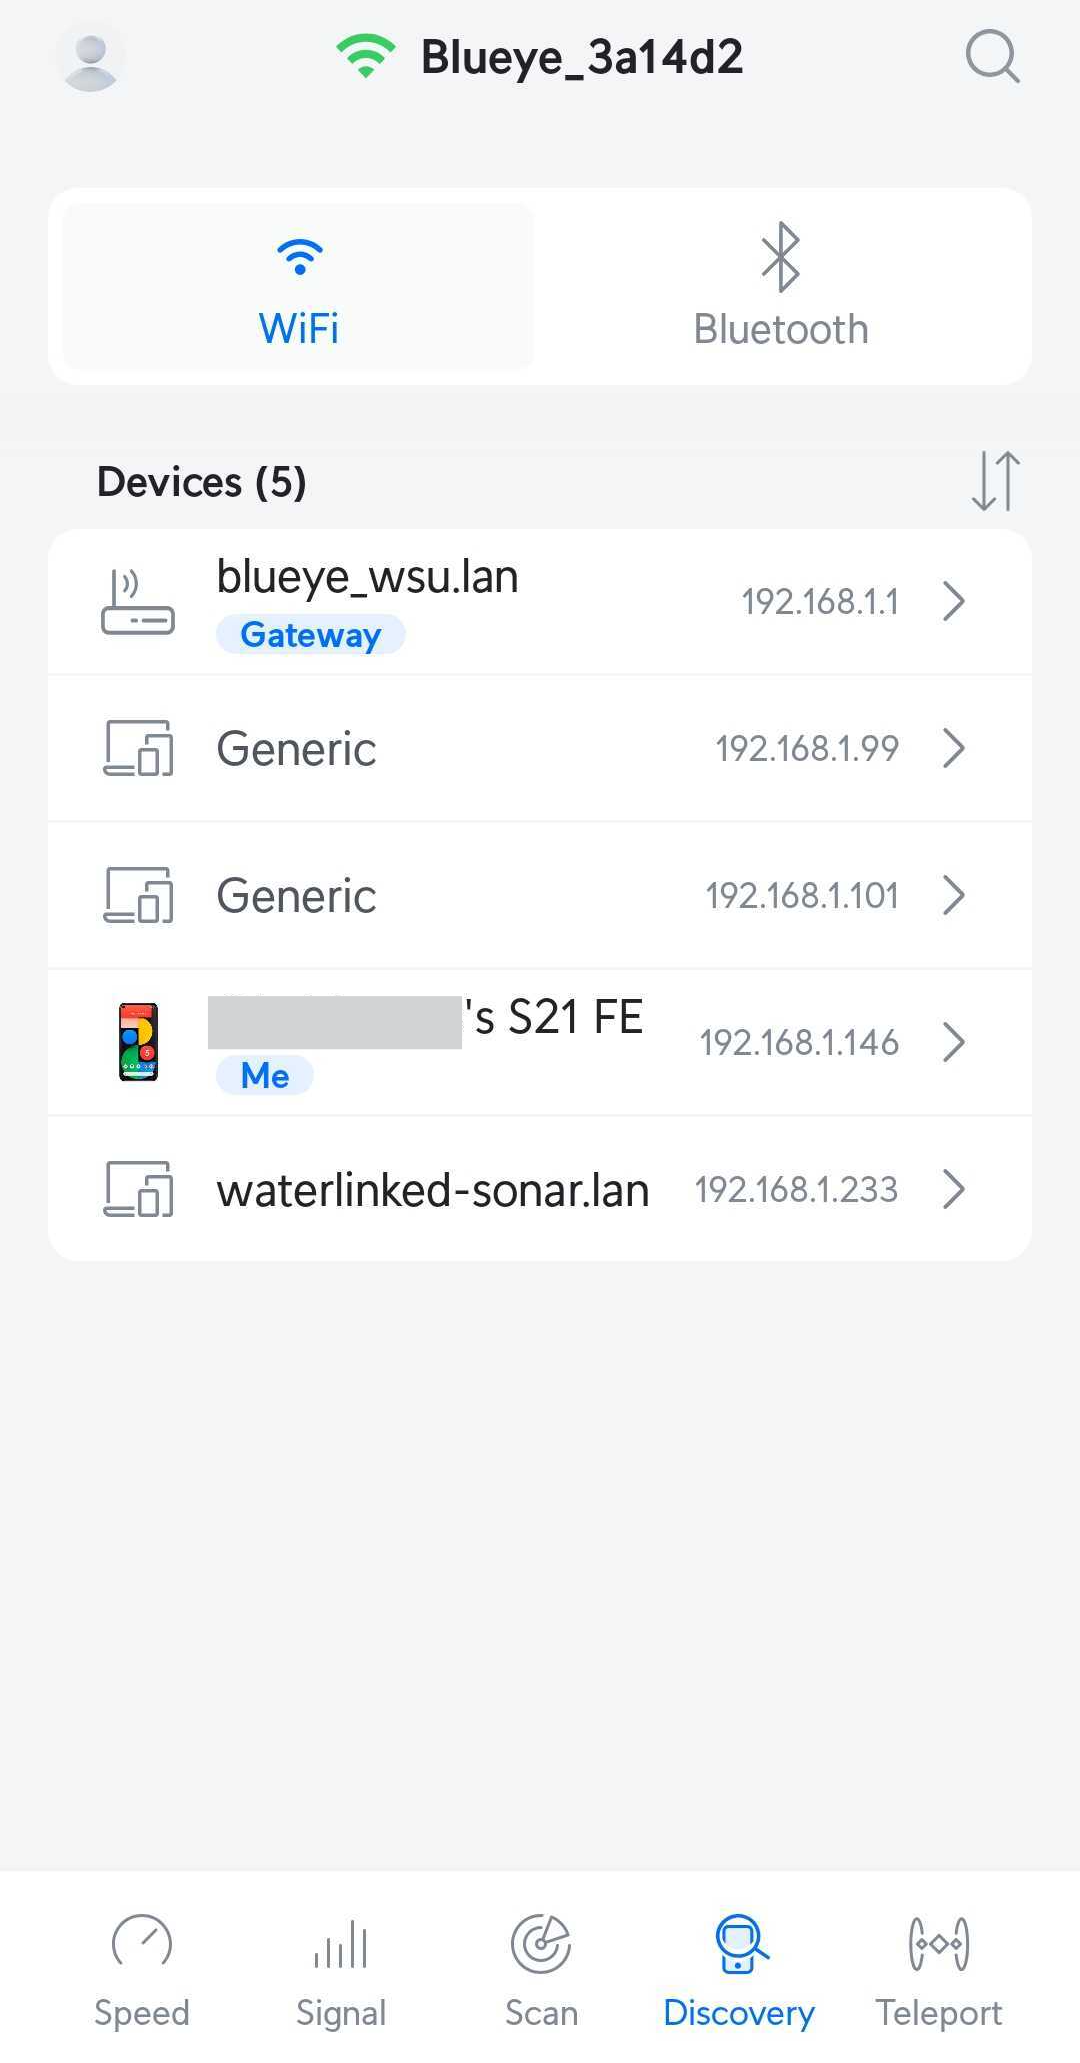The image size is (1080, 2063).
Task: Open the Signal bars icon
Action: (341, 1943)
